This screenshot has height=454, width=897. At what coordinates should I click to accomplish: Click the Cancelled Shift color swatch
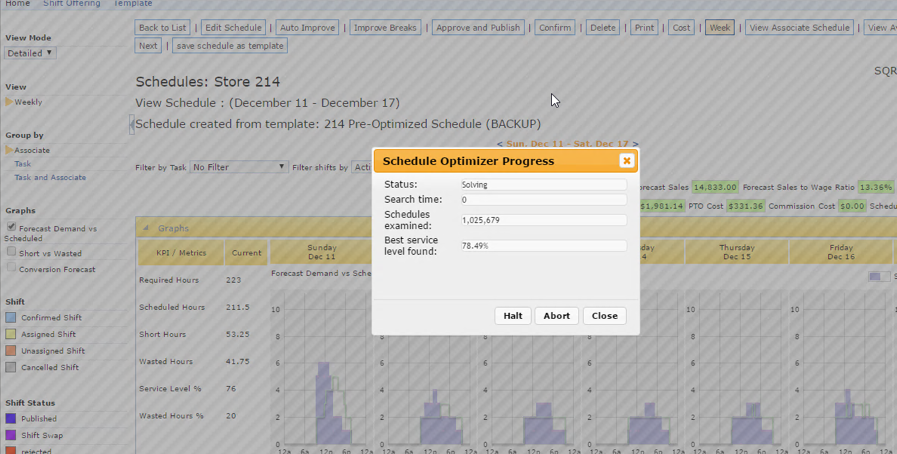[x=10, y=367]
